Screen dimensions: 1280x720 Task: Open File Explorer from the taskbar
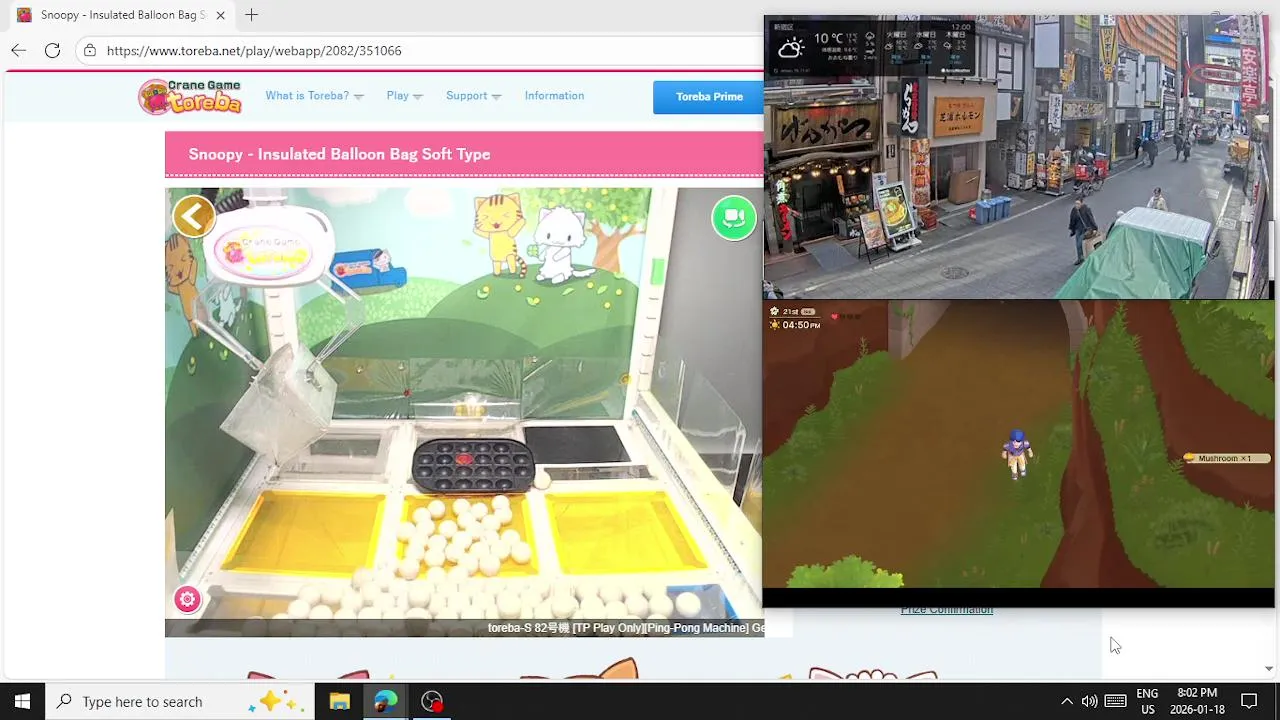(339, 701)
